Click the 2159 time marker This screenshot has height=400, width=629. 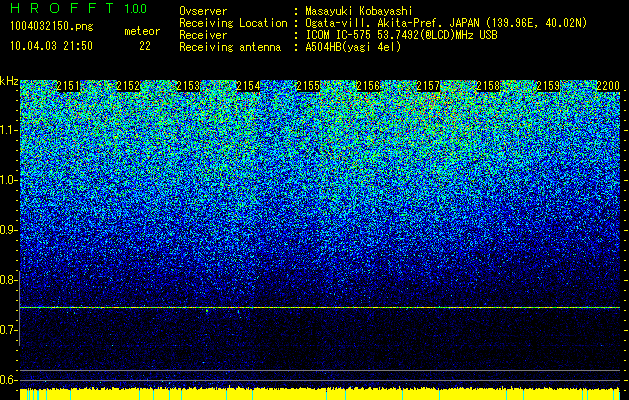(x=548, y=86)
